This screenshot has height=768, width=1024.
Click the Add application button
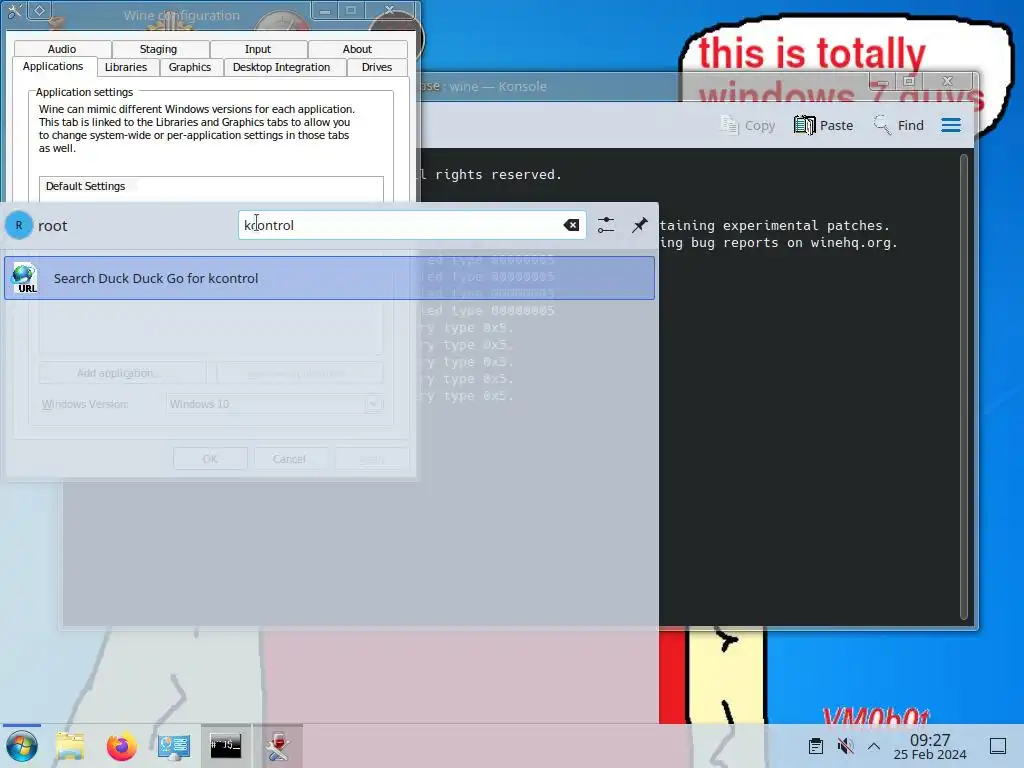122,373
